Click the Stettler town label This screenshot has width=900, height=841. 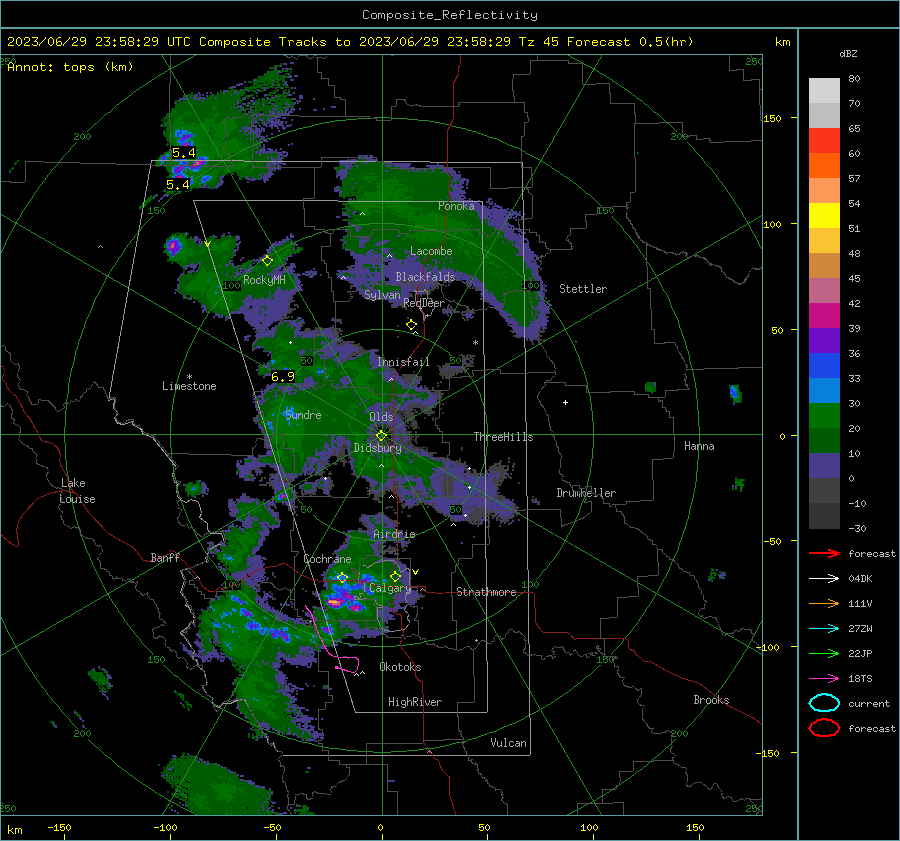(x=583, y=289)
